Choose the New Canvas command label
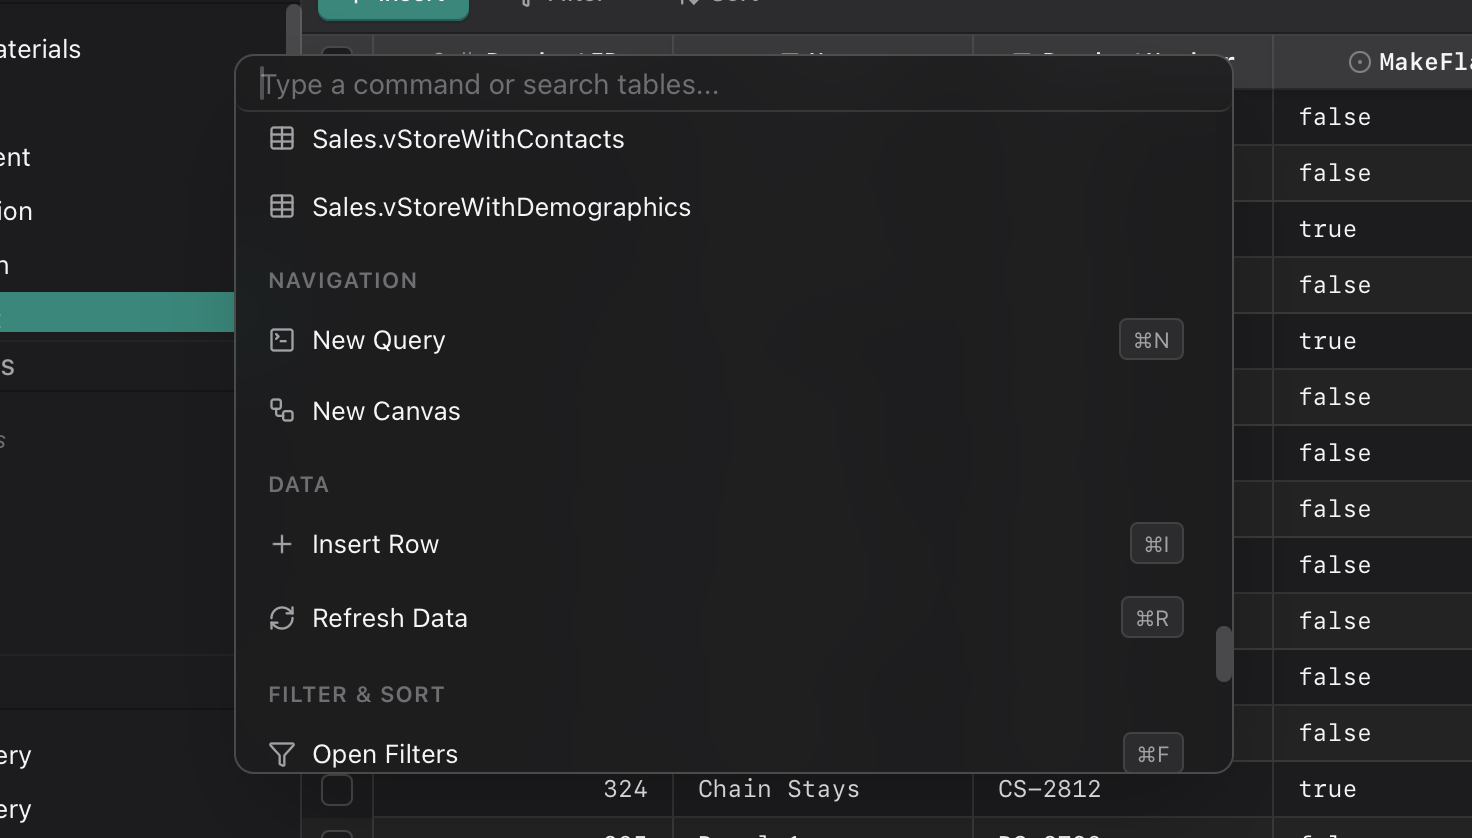Viewport: 1472px width, 838px height. [x=386, y=411]
